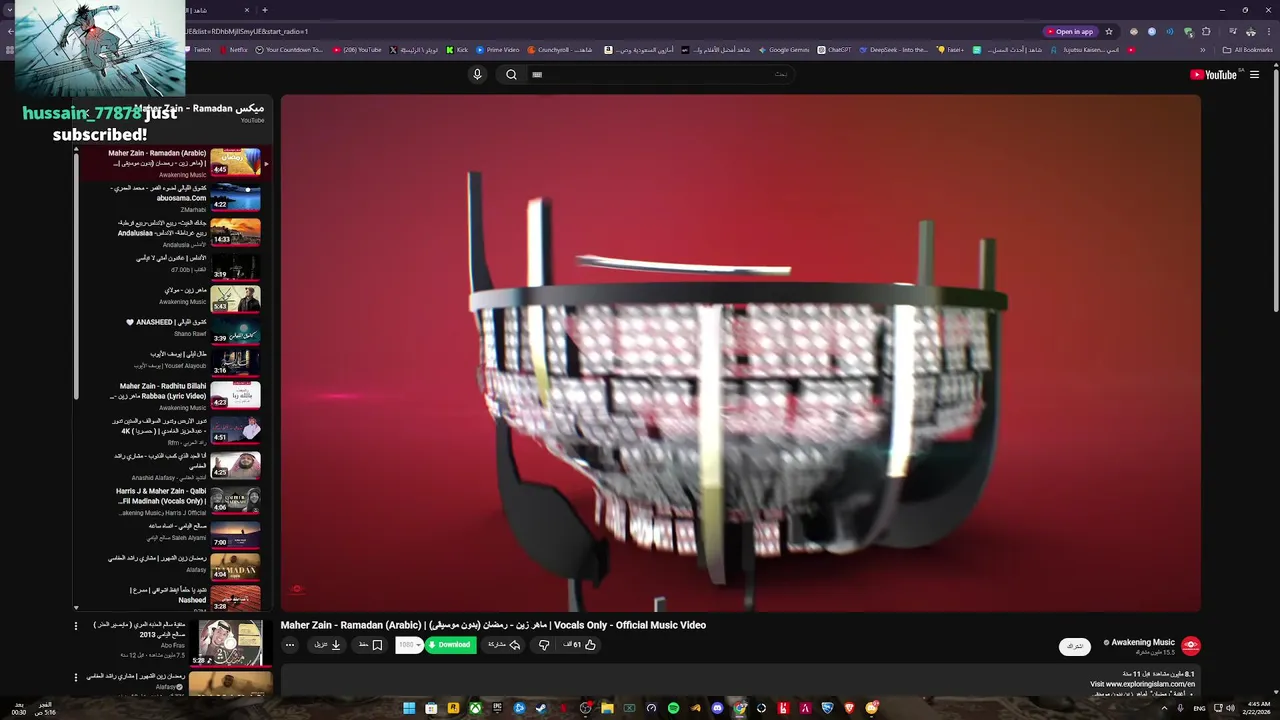
Task: Open the Windows Start menu
Action: pos(409,708)
